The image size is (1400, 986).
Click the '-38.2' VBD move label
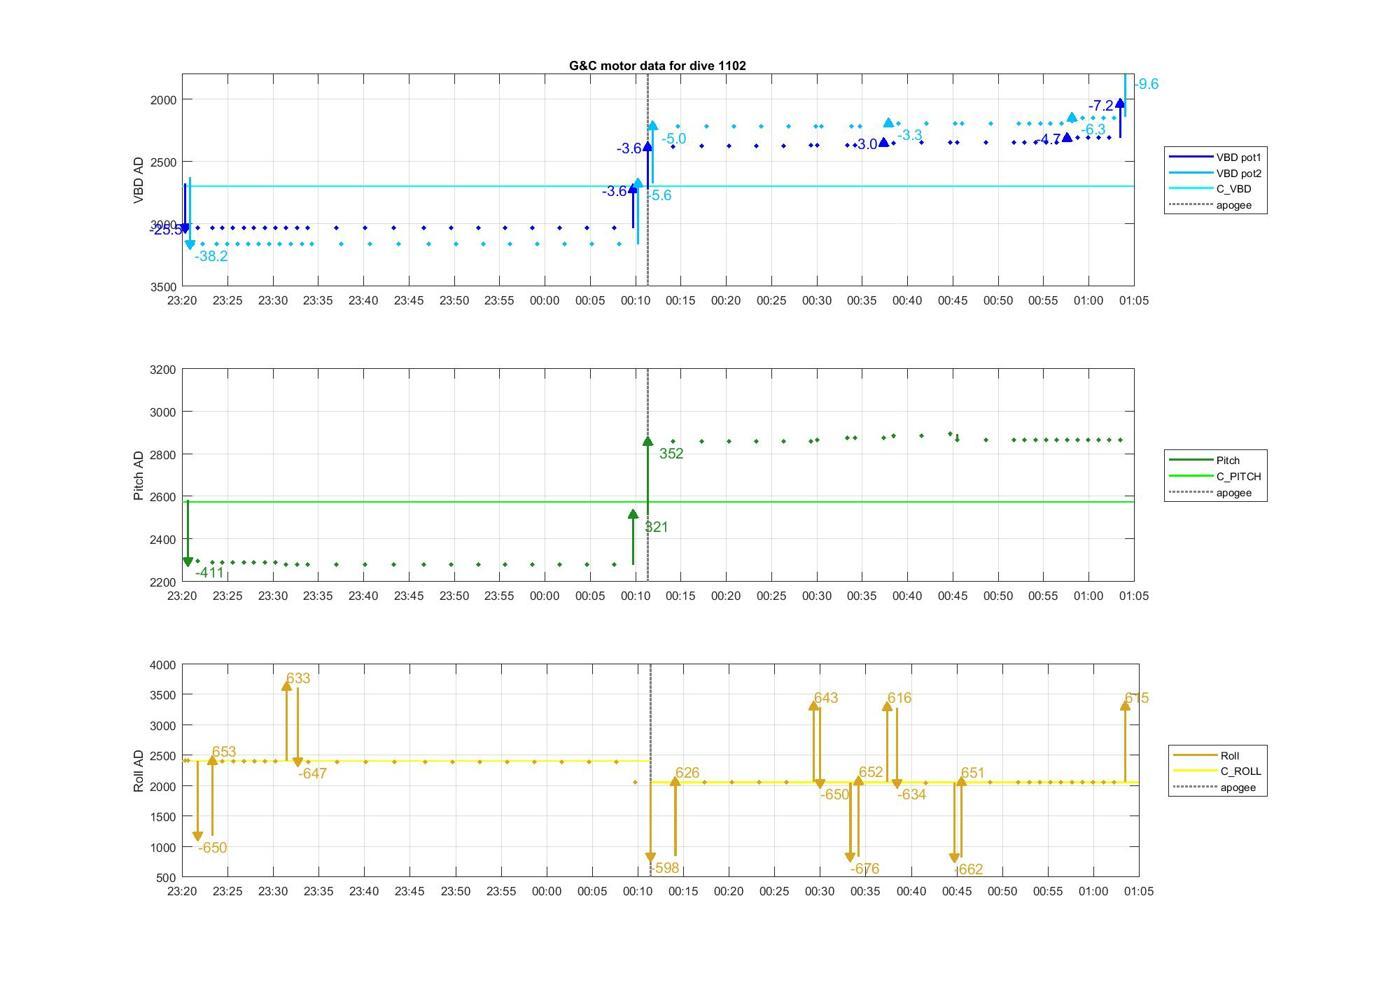coord(211,256)
